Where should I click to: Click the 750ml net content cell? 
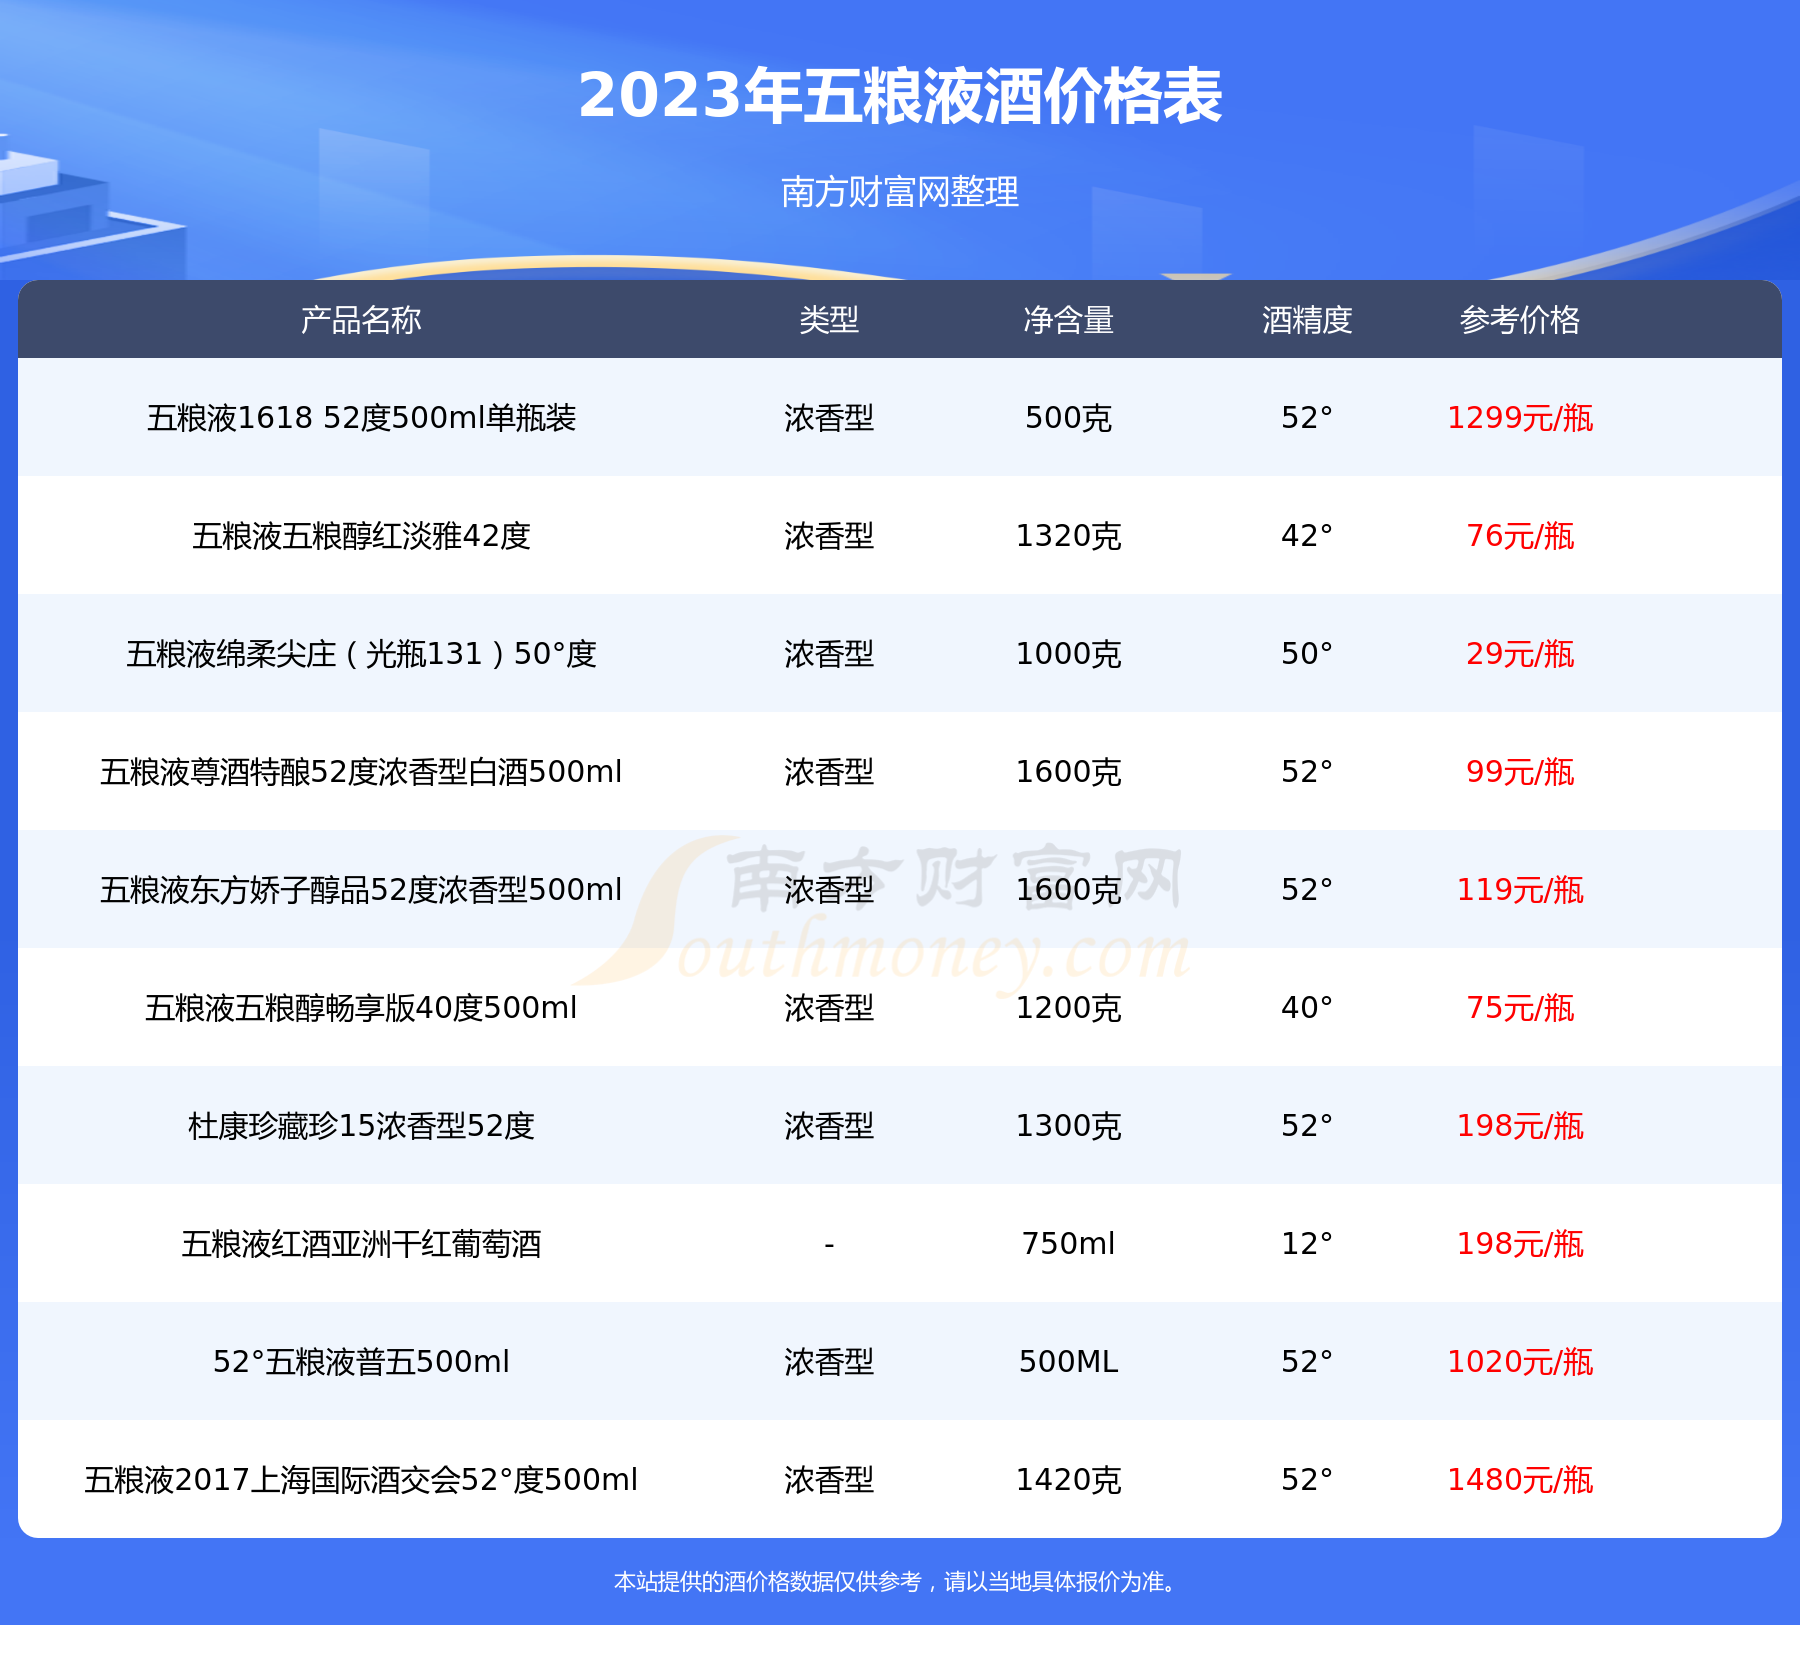click(x=1069, y=1244)
